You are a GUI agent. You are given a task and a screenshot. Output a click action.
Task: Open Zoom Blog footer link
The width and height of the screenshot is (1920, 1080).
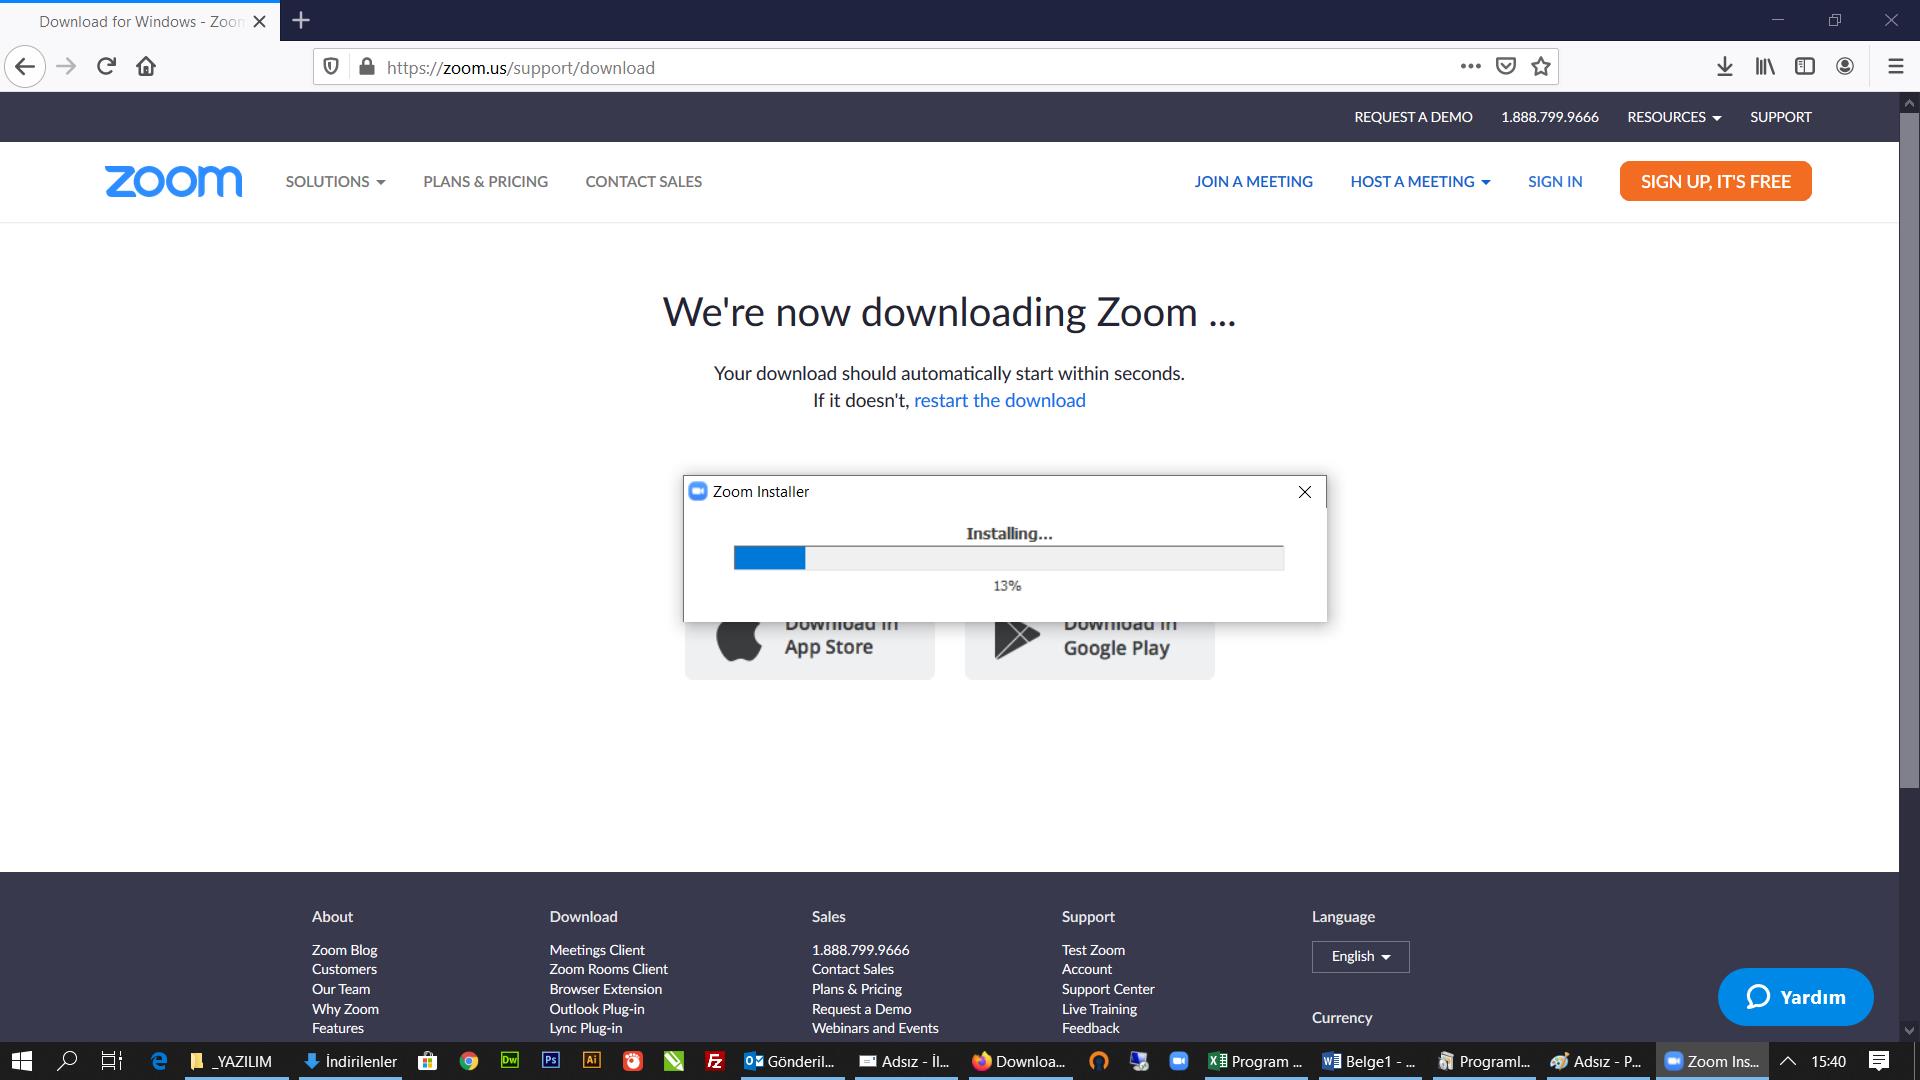click(x=344, y=950)
